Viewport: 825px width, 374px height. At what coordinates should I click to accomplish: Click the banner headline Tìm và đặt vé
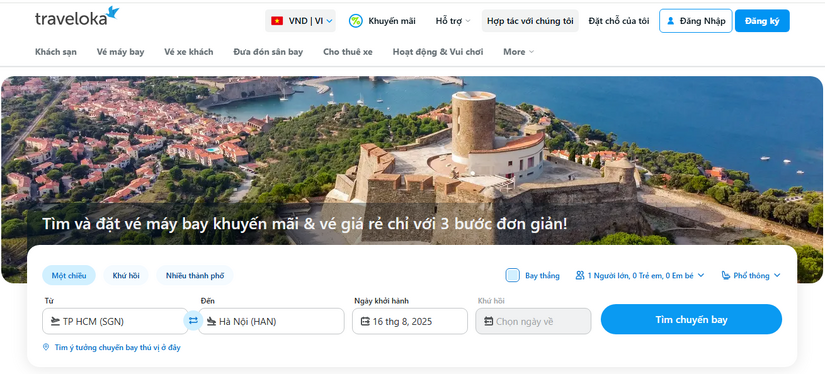point(305,224)
